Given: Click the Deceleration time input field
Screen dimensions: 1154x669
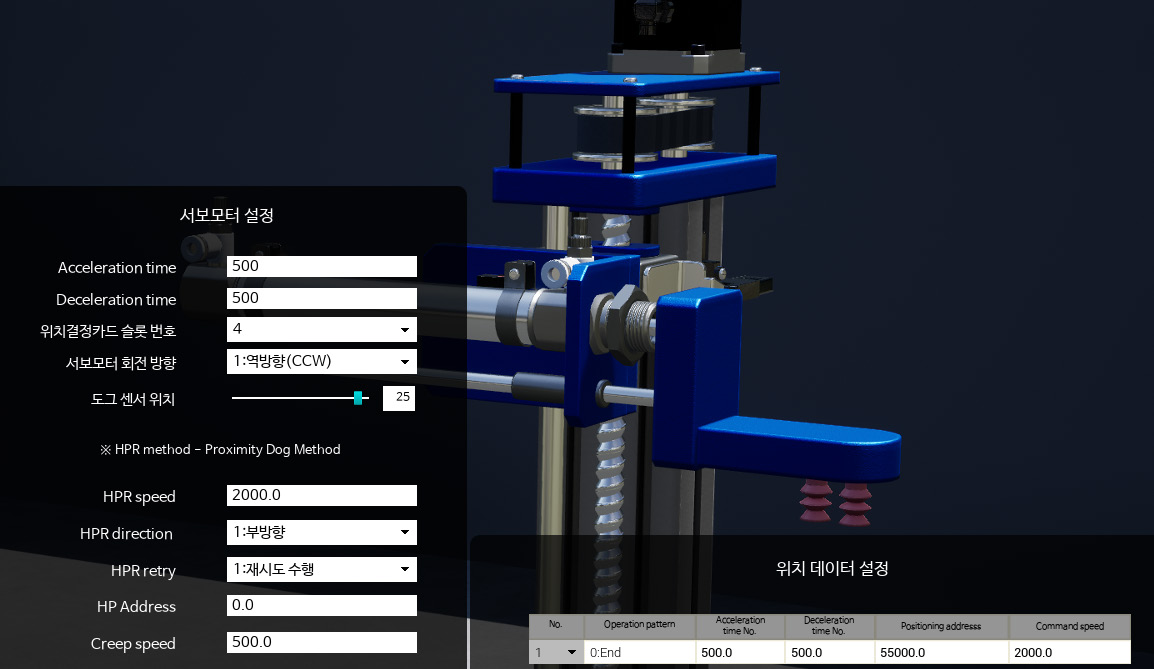Looking at the screenshot, I should pyautogui.click(x=321, y=297).
